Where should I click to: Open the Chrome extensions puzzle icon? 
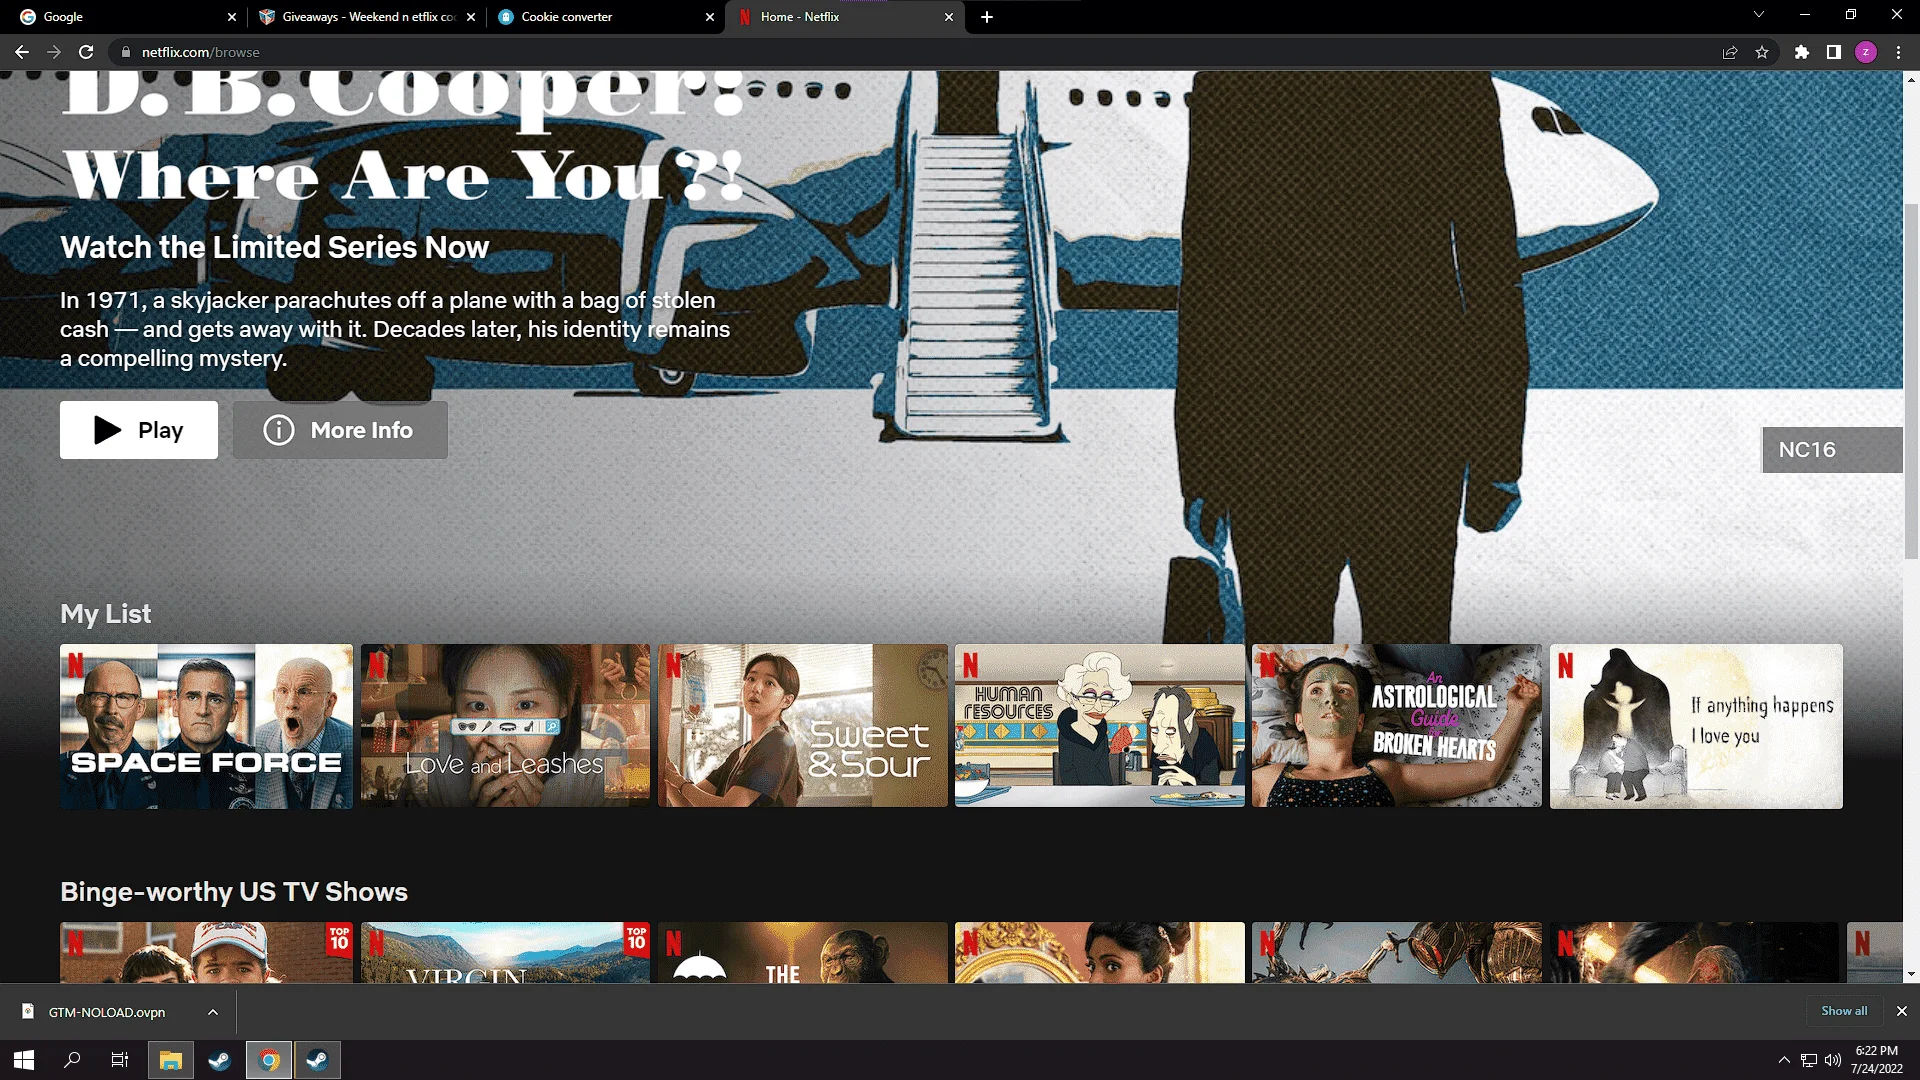point(1802,52)
